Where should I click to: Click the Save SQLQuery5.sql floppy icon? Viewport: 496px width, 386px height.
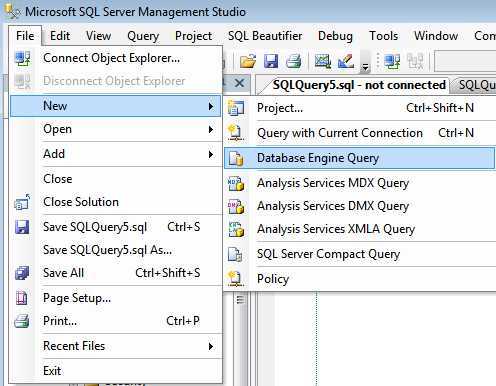click(x=22, y=227)
